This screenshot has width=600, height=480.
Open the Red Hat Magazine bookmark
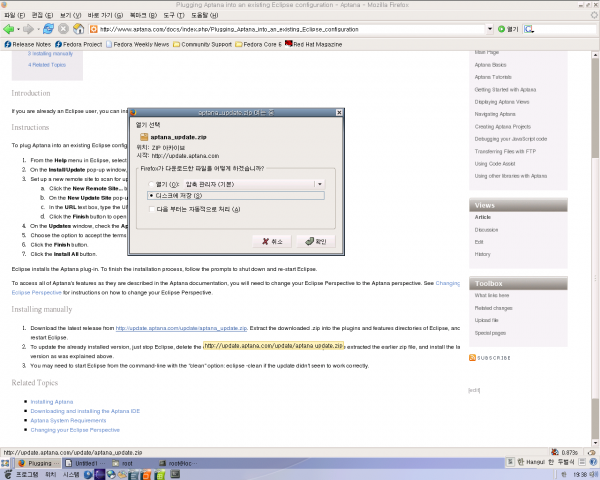(313, 44)
